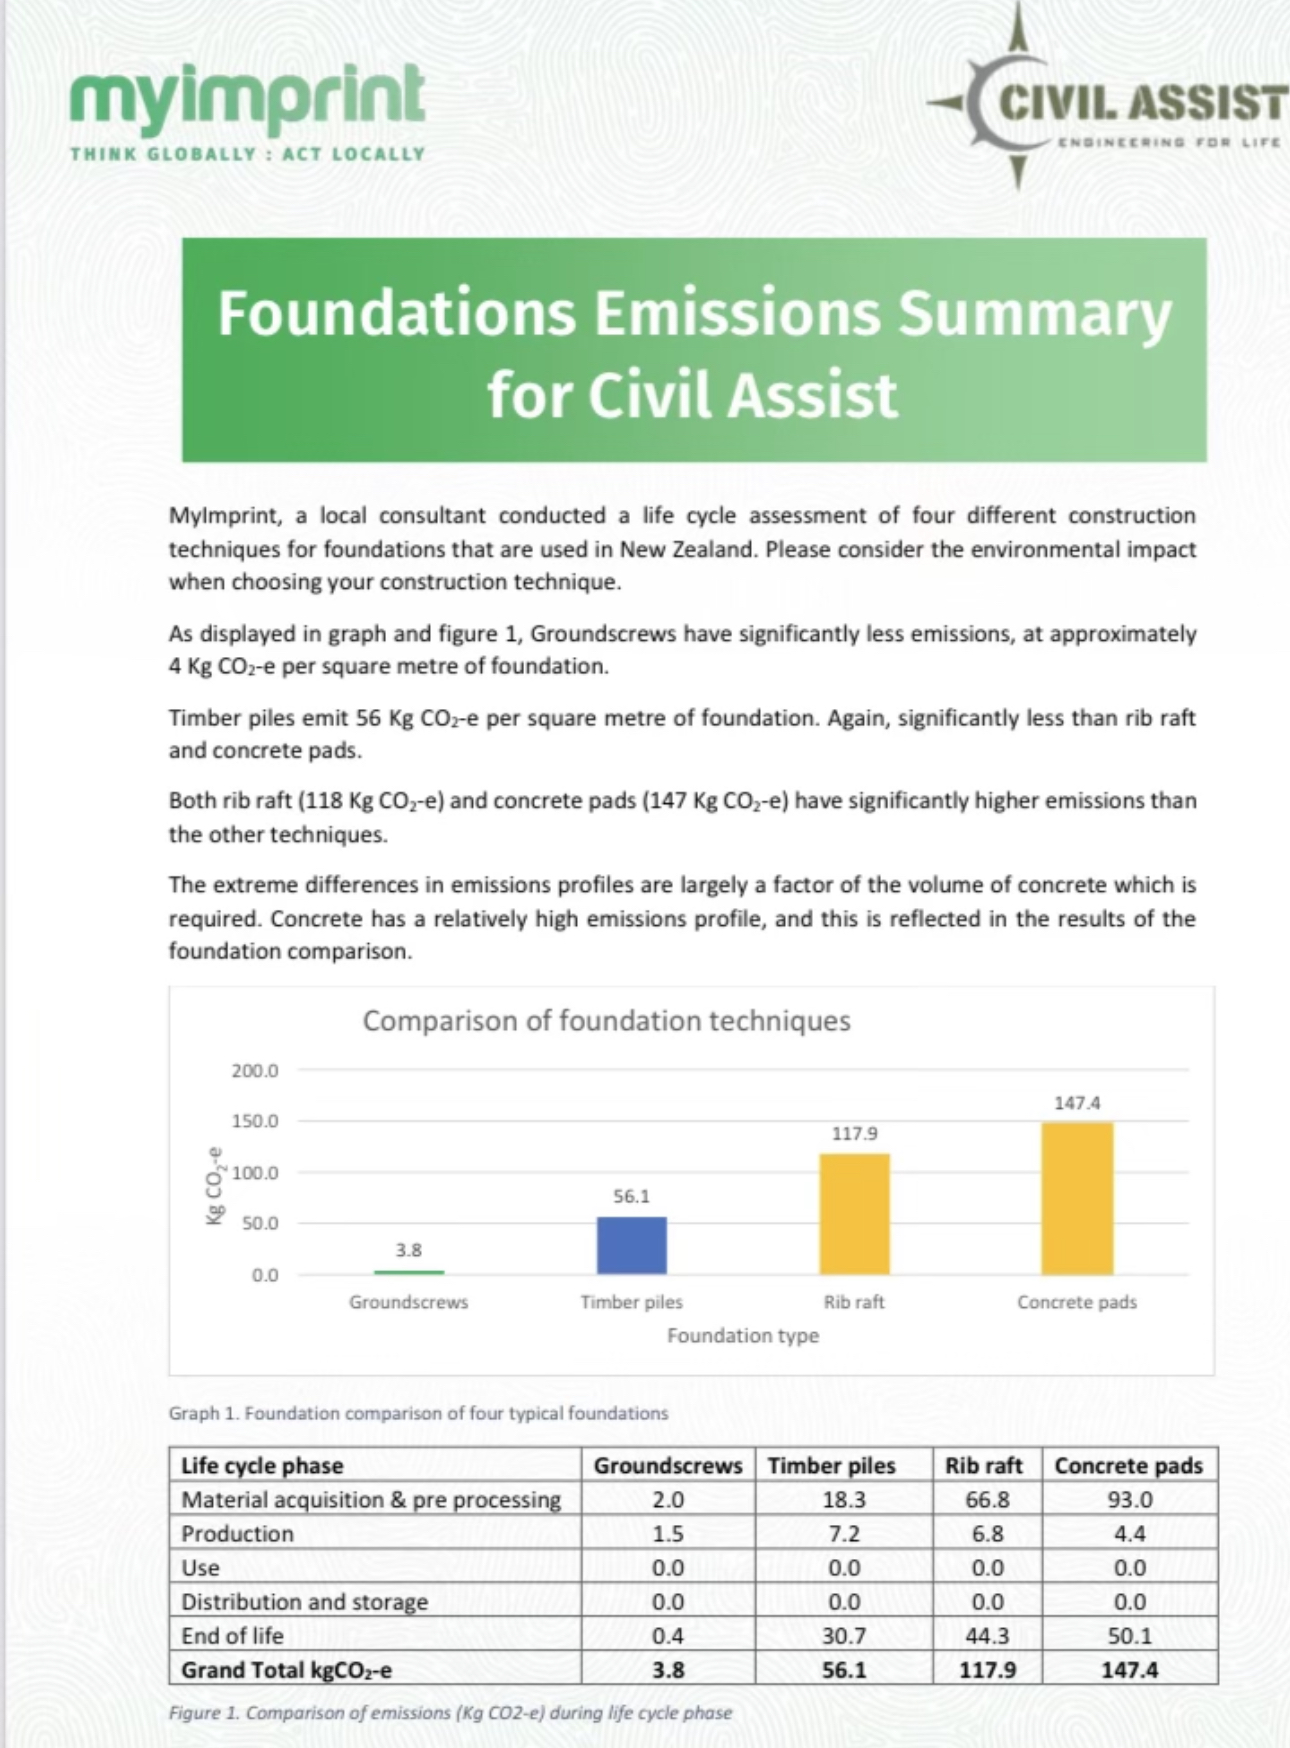
Task: Click the 'Figure 1' italic caption
Action: (450, 1712)
